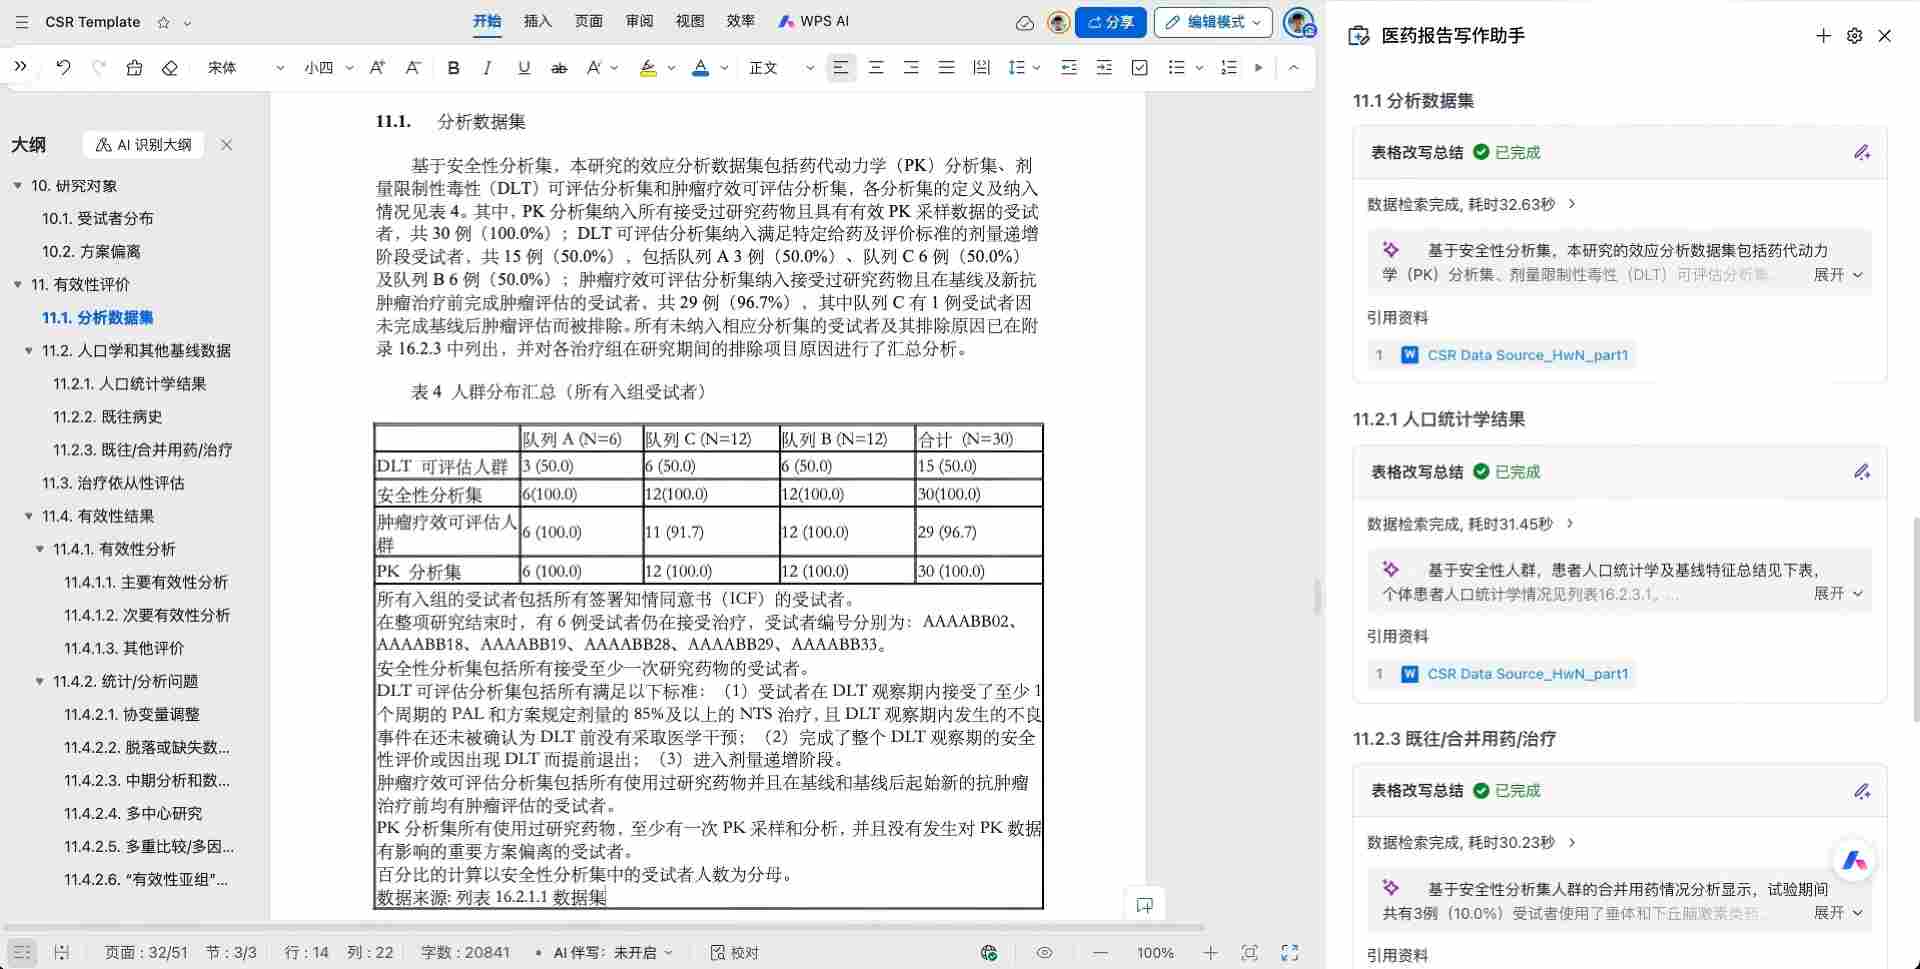The width and height of the screenshot is (1920, 969).
Task: Open 医药报告写作助手 settings gear
Action: pos(1855,35)
